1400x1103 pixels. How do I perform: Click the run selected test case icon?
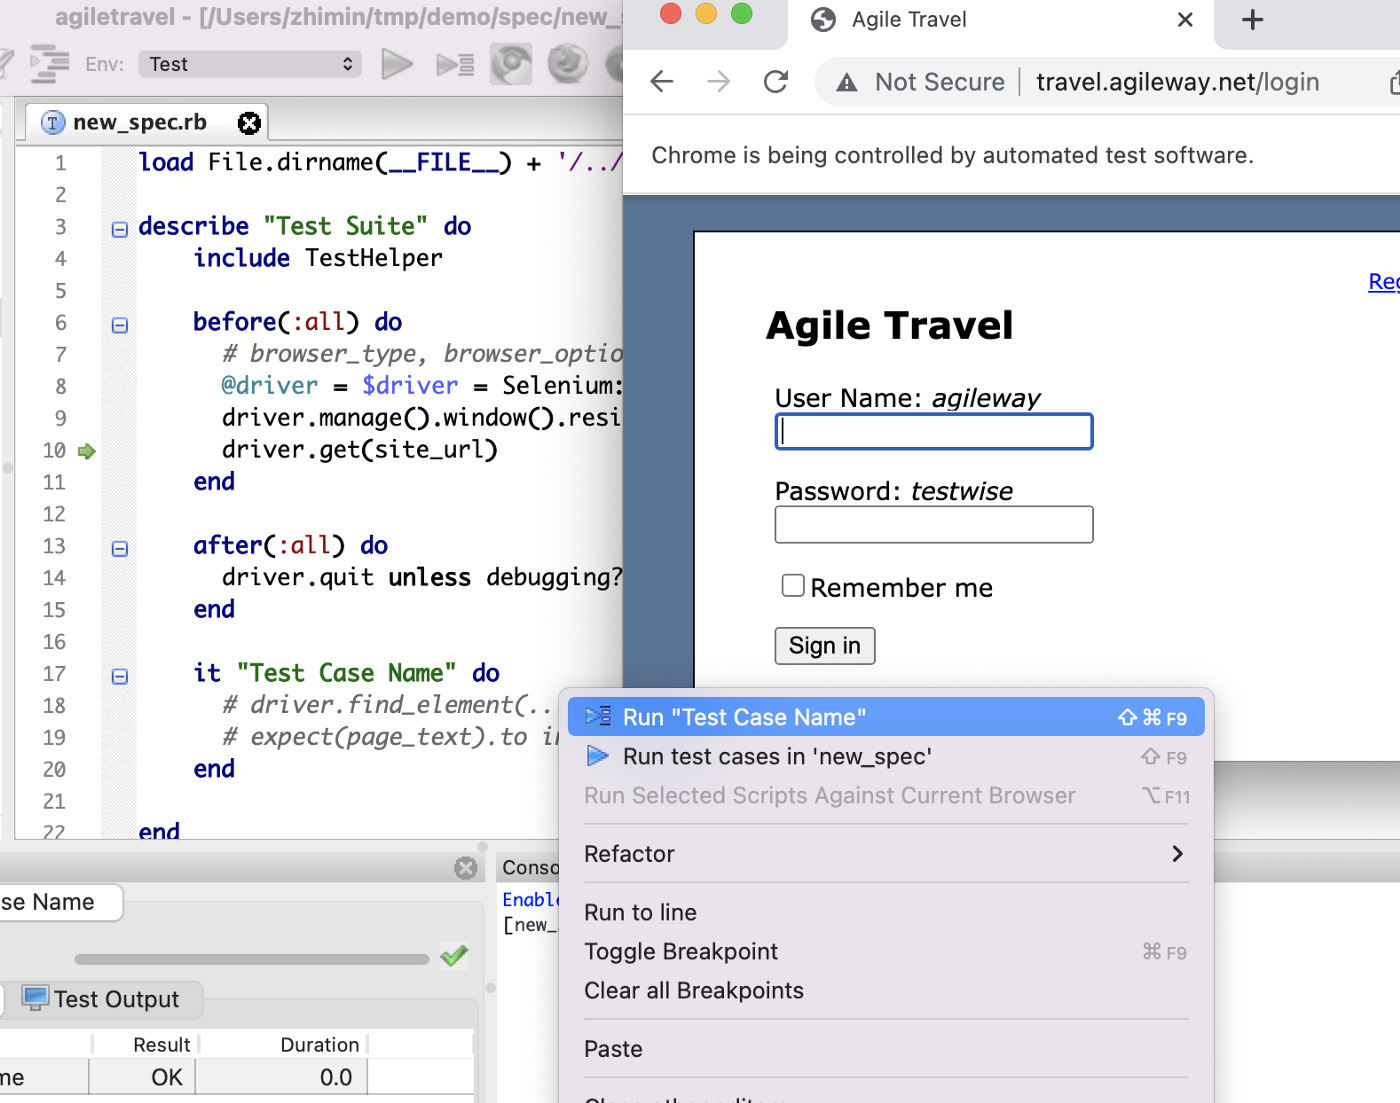[455, 65]
